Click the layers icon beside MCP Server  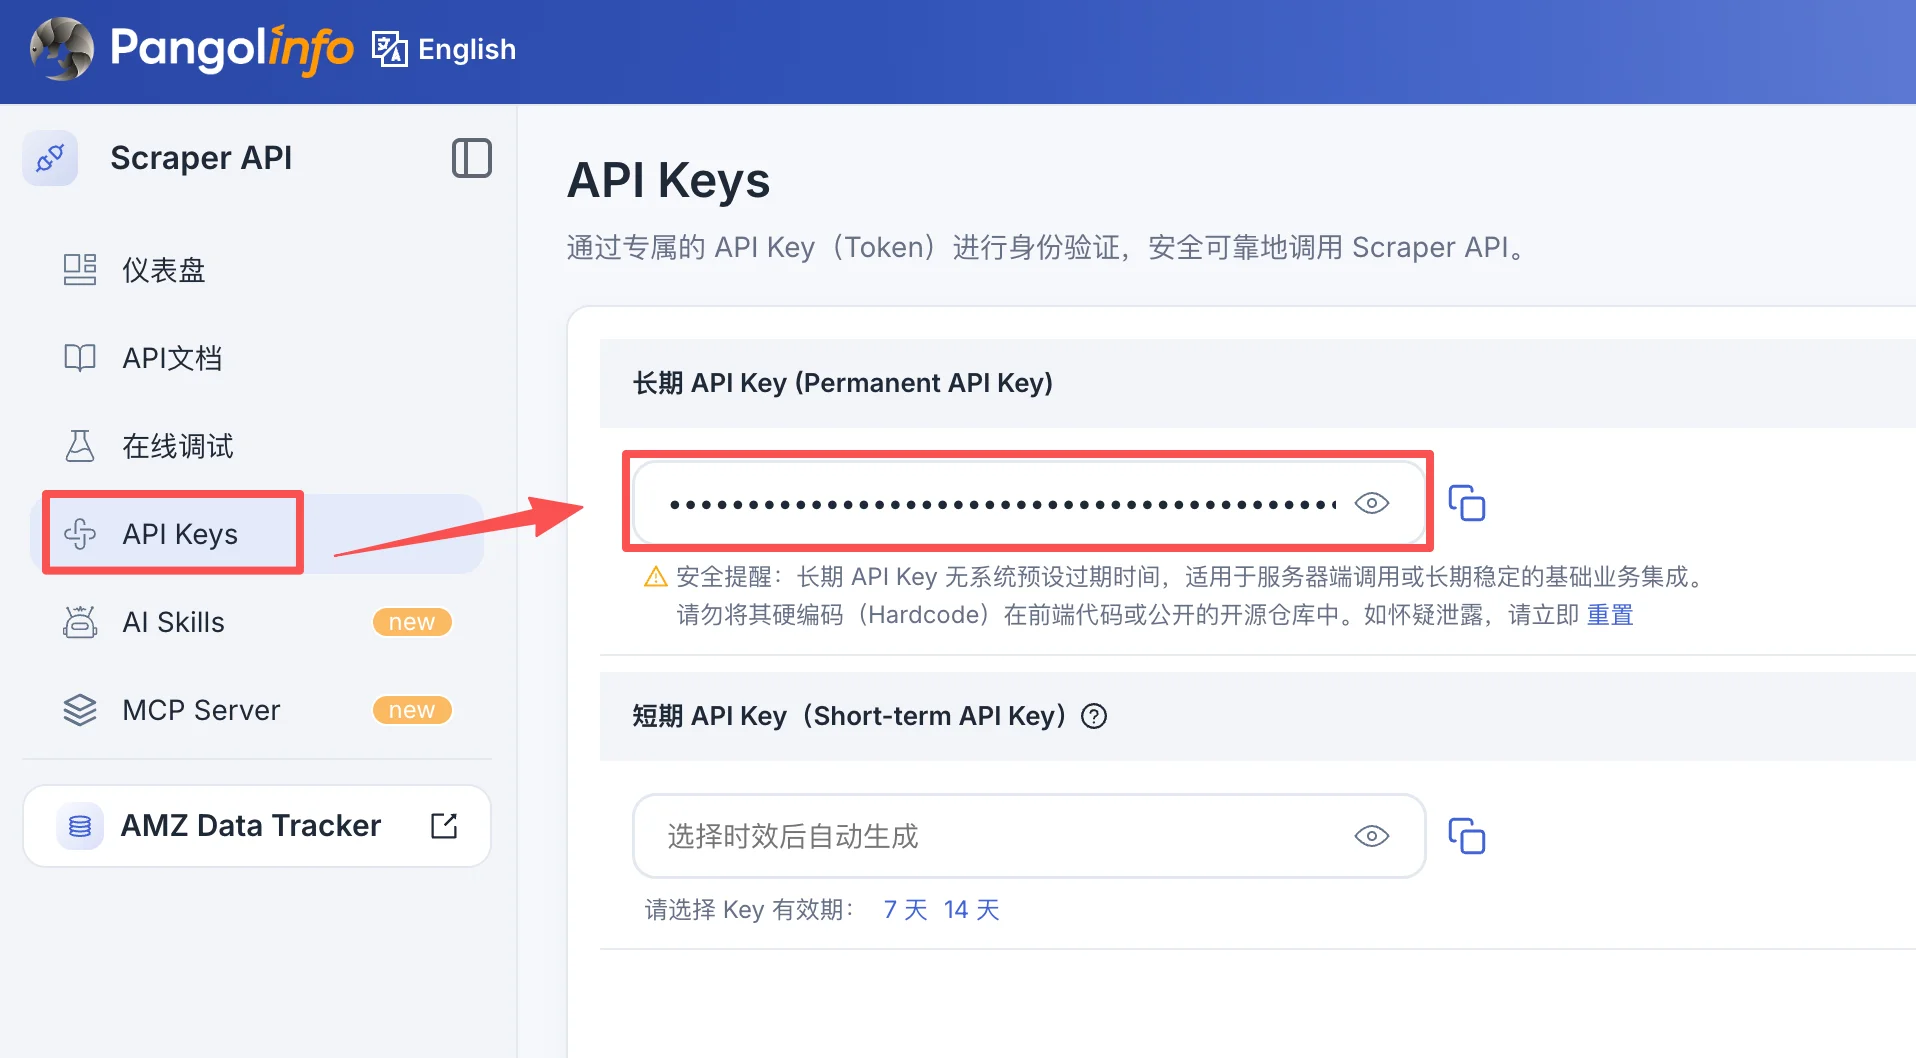point(80,710)
